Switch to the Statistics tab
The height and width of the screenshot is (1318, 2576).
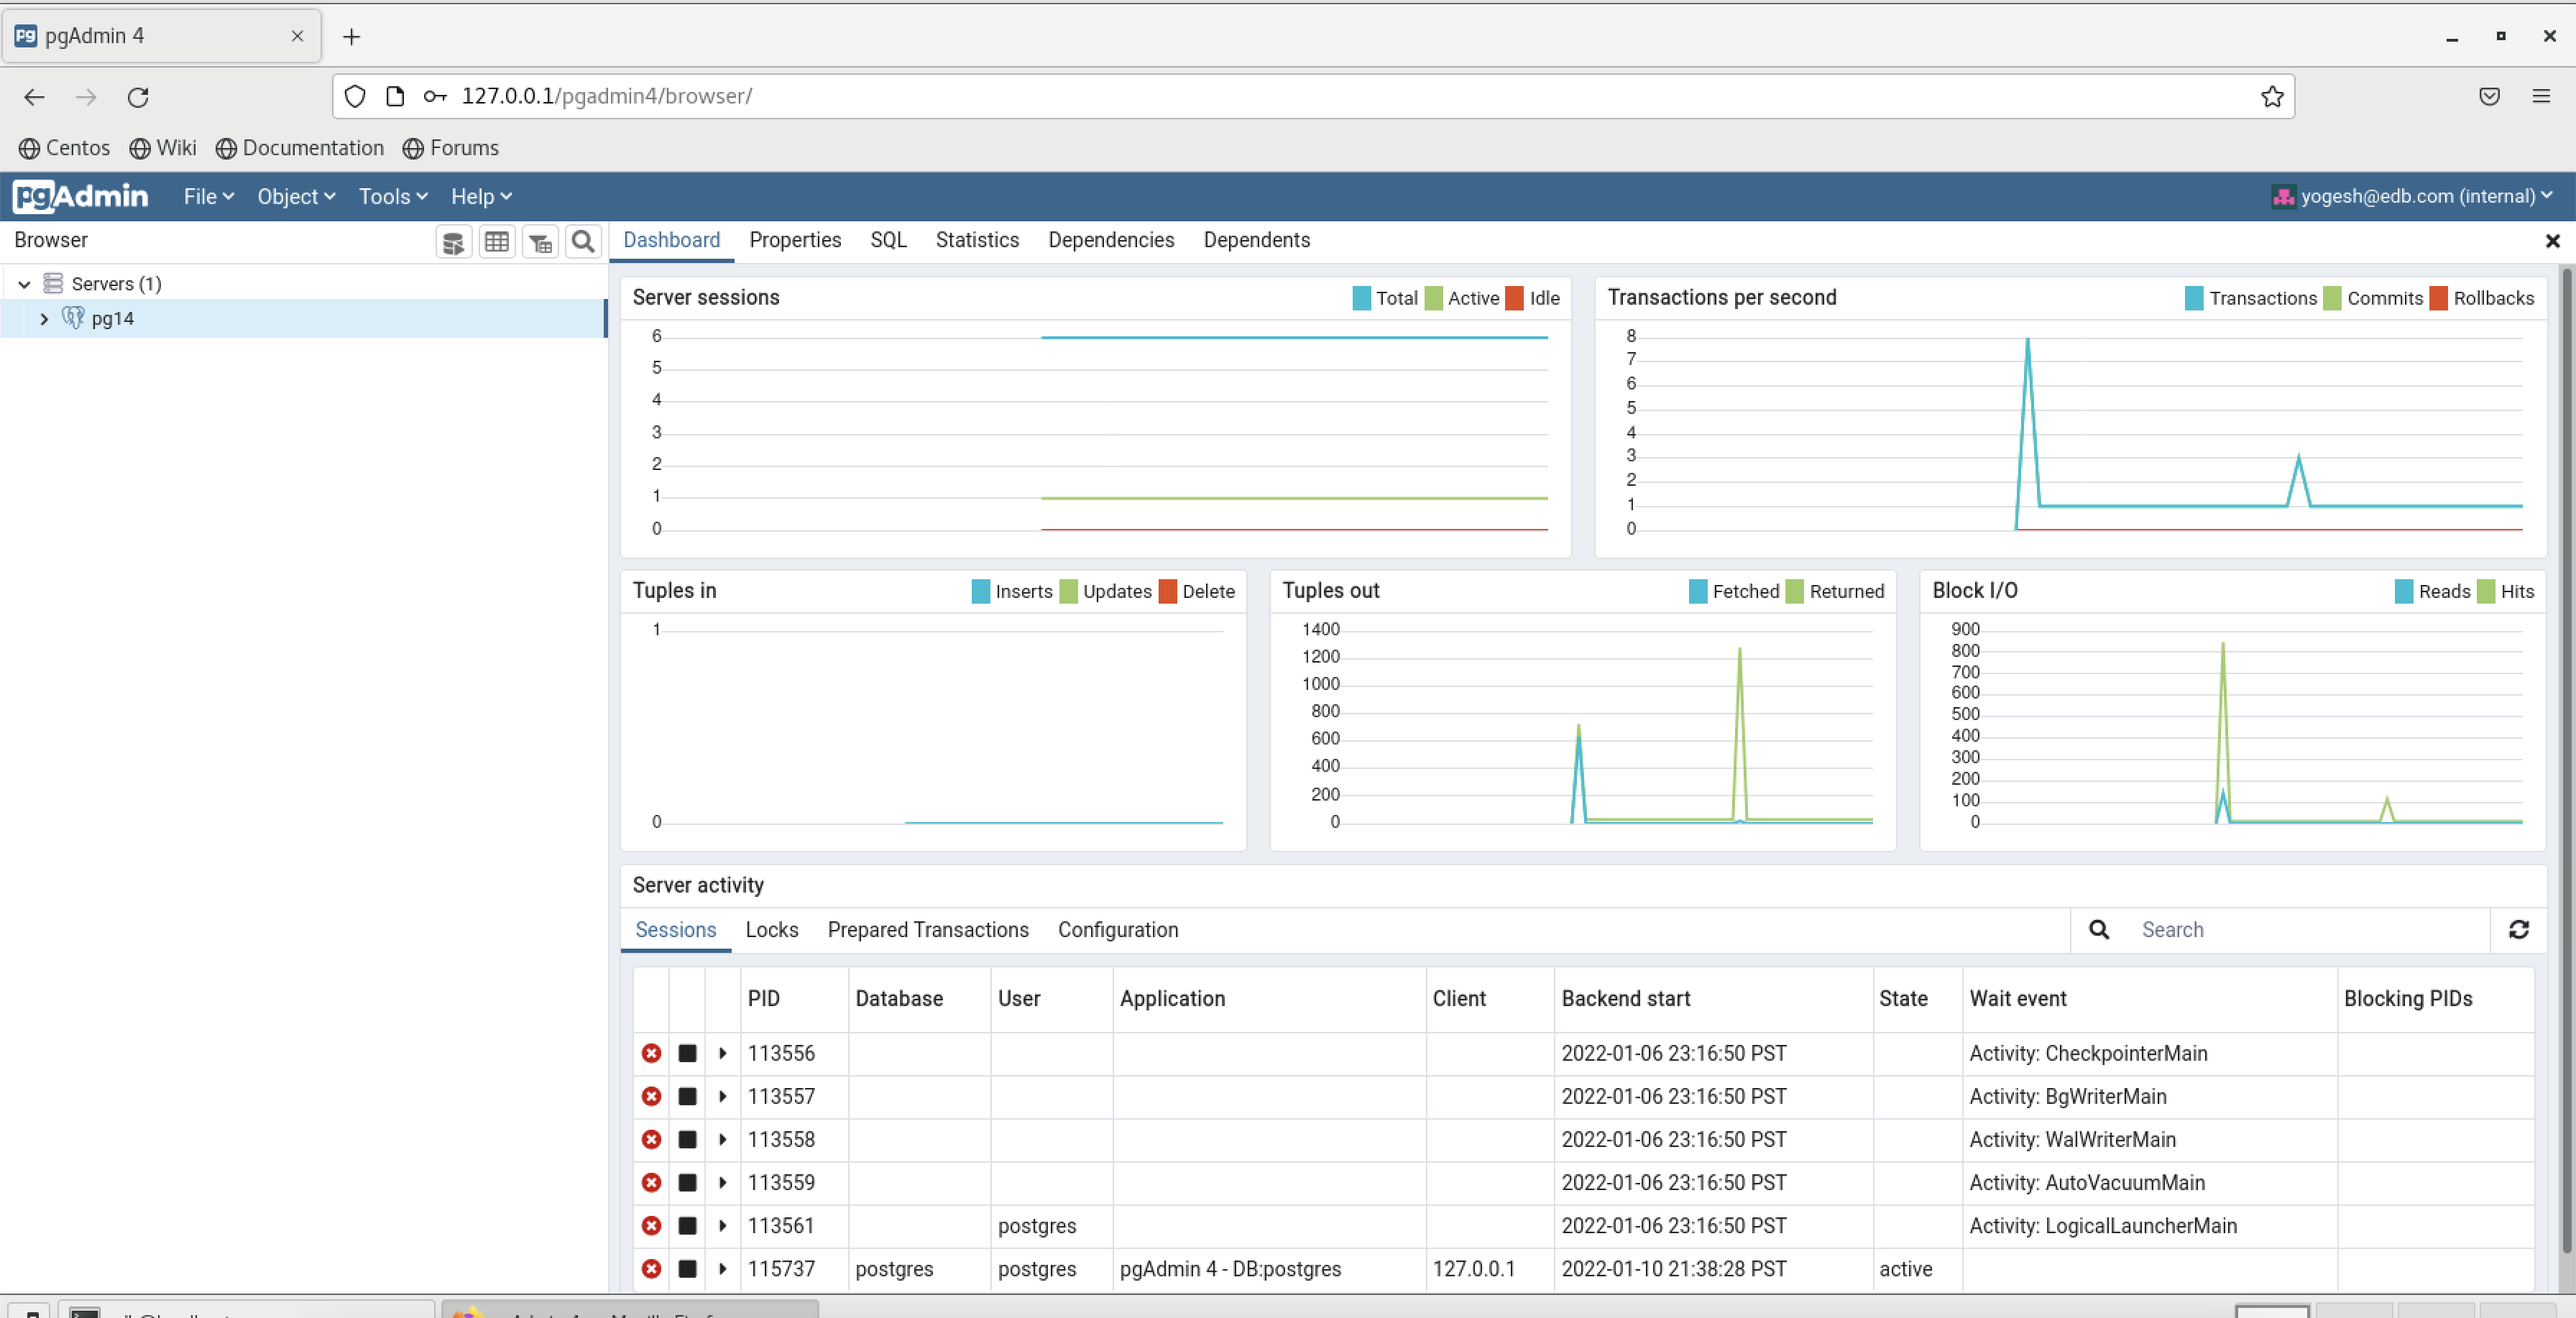point(977,240)
